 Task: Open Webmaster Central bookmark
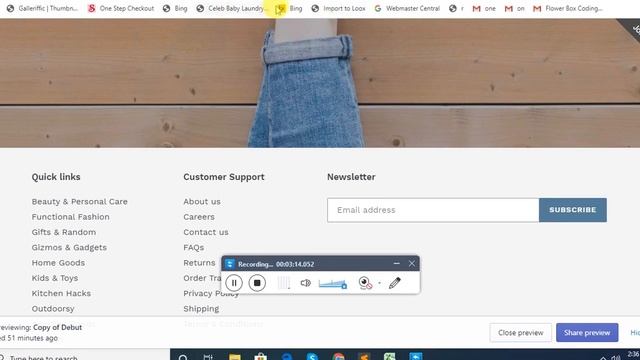click(407, 8)
